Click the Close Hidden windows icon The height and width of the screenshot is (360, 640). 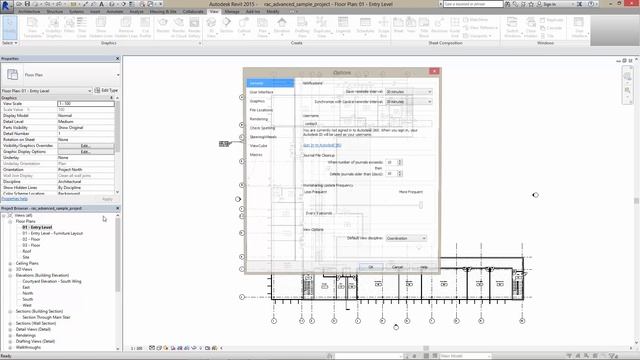pos(531,27)
